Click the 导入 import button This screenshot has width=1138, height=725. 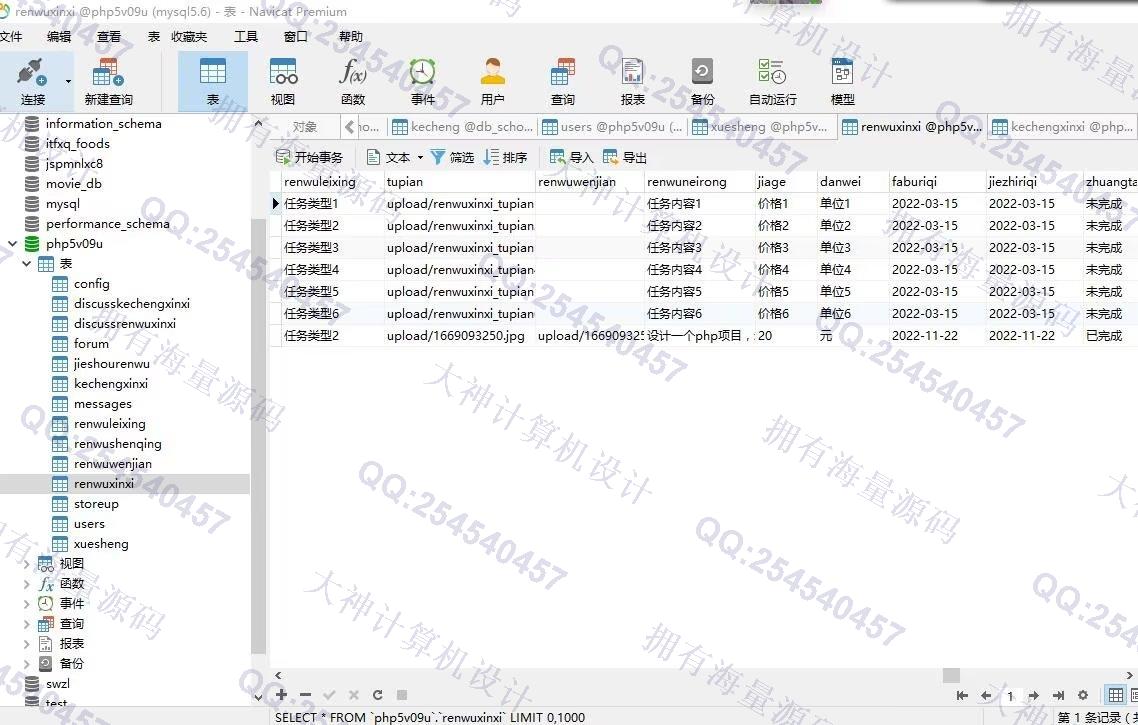[571, 157]
